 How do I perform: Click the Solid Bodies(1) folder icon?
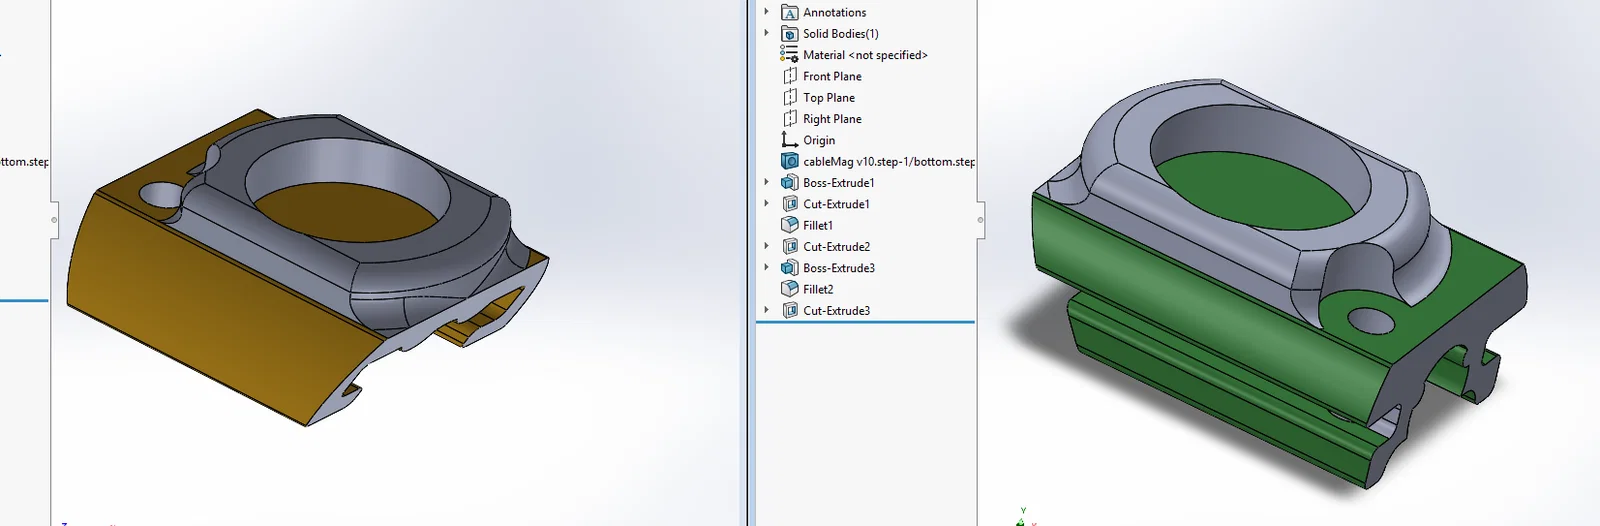coord(790,33)
